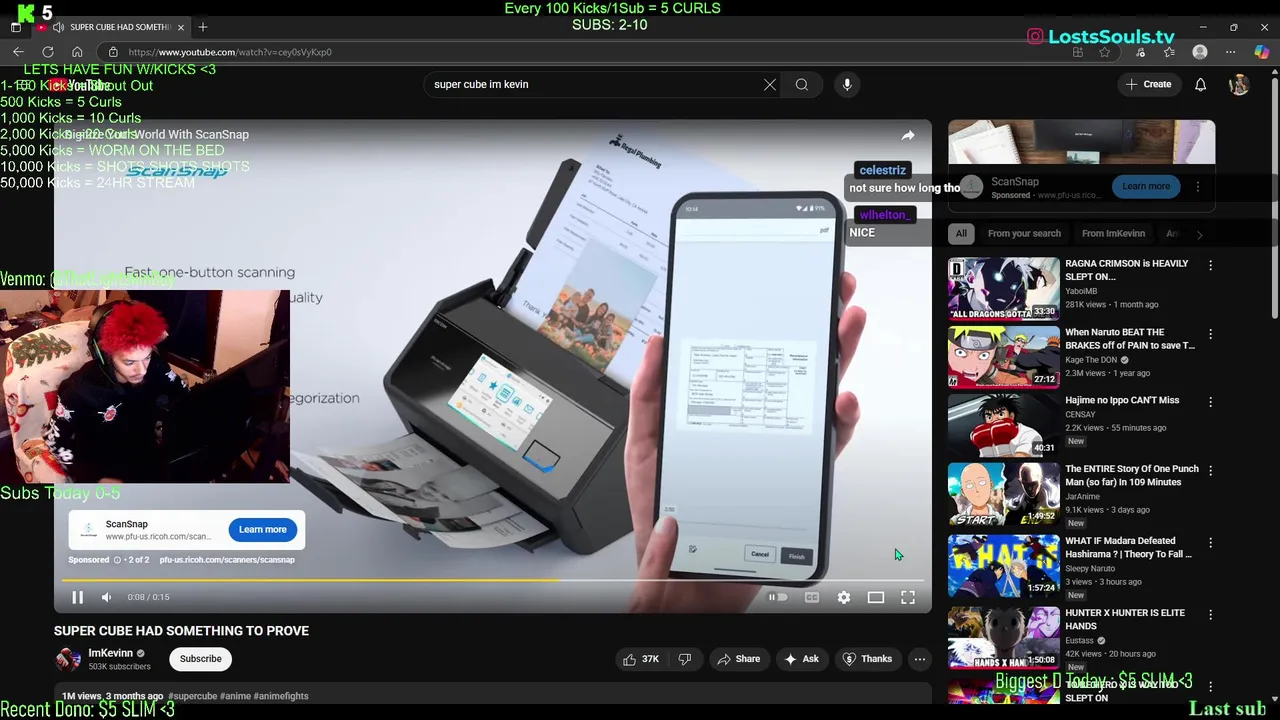
Task: Open the Sponsored info icon on the ad
Action: tap(117, 560)
